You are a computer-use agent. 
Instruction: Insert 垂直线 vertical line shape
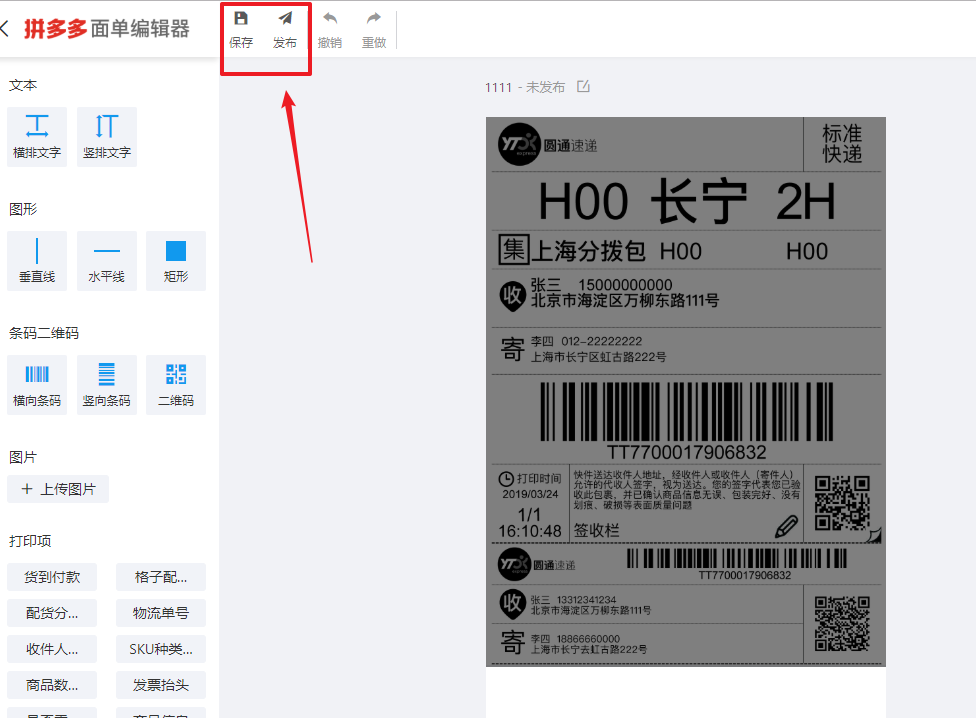click(37, 261)
